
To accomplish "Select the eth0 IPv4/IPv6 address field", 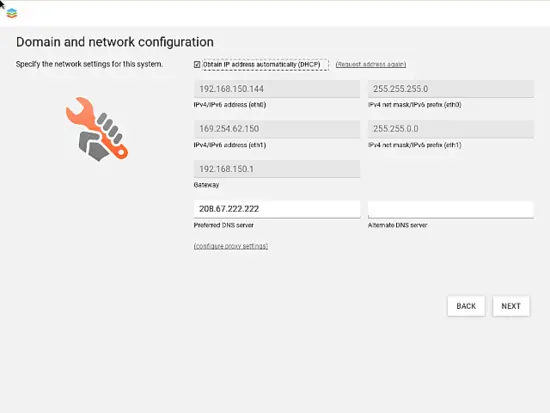I will pyautogui.click(x=277, y=89).
